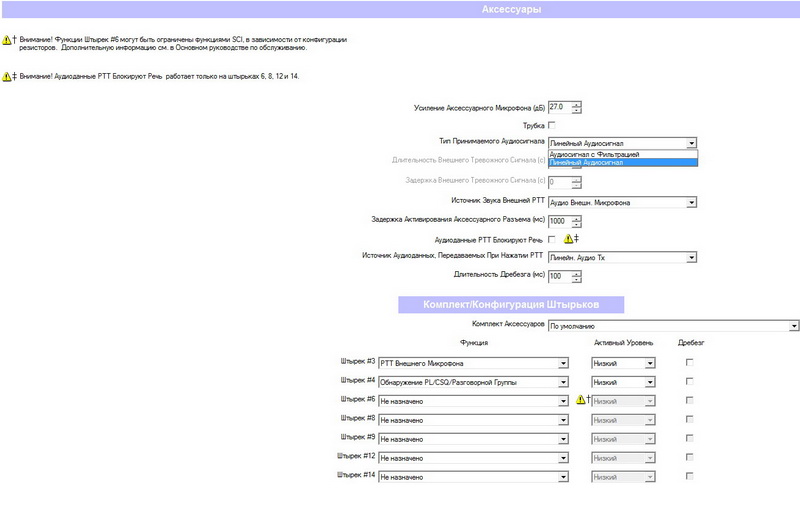This screenshot has width=800, height=511.
Task: Open Функция dropdown for Штырек #4
Action: [x=563, y=382]
